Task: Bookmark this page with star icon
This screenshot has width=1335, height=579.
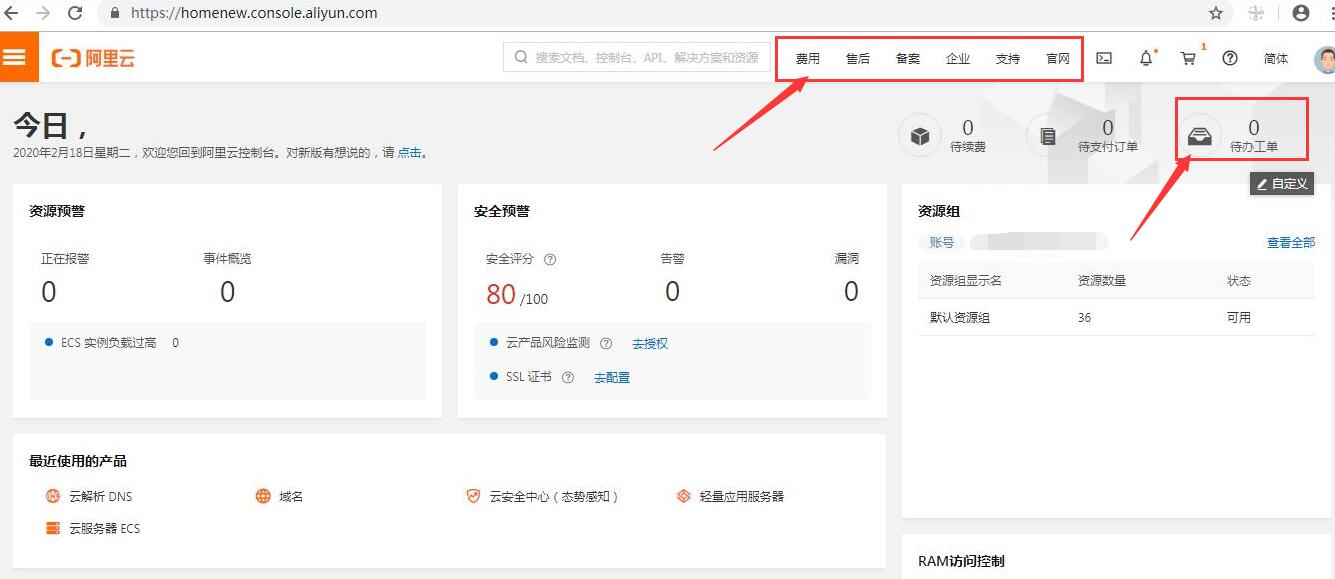Action: tap(1216, 13)
